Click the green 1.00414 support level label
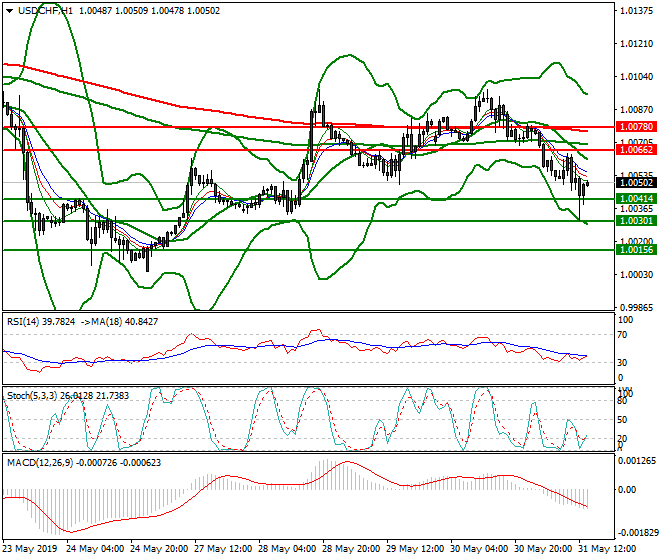 (636, 199)
